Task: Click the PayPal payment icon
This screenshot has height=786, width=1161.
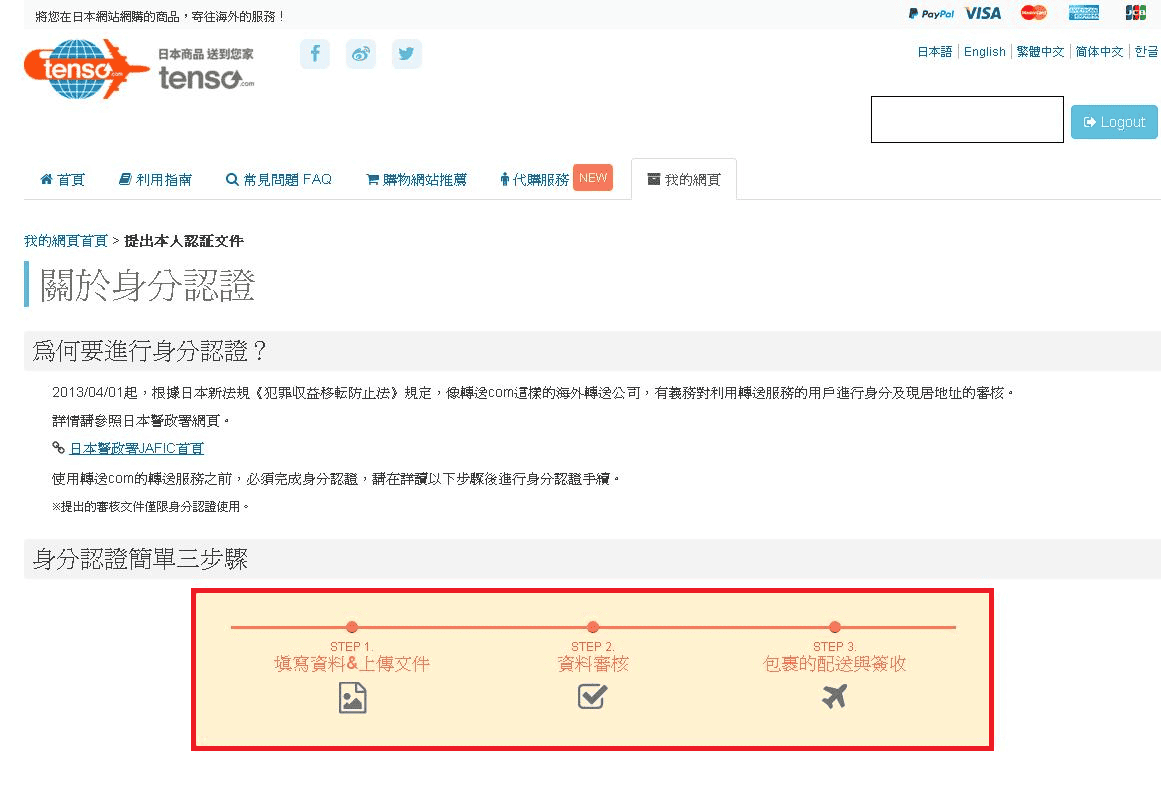Action: [931, 13]
